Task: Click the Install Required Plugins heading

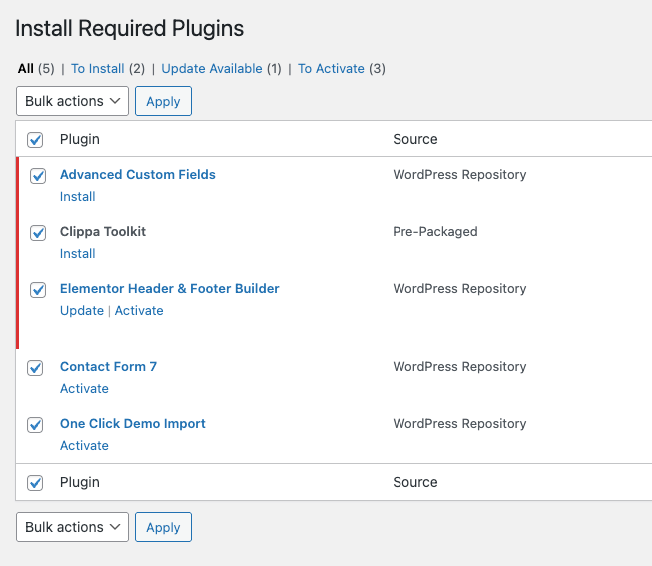Action: 130,29
